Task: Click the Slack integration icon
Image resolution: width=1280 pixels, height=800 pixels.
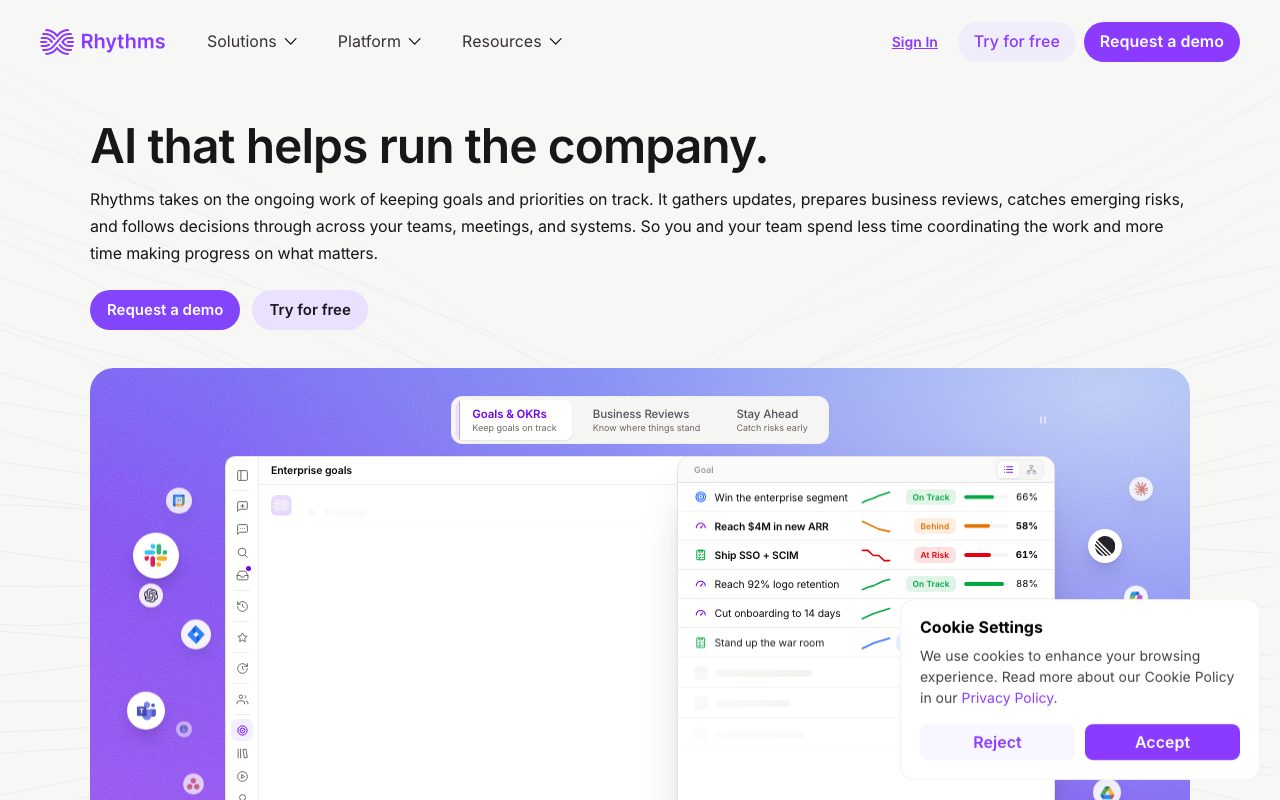Action: click(x=156, y=556)
